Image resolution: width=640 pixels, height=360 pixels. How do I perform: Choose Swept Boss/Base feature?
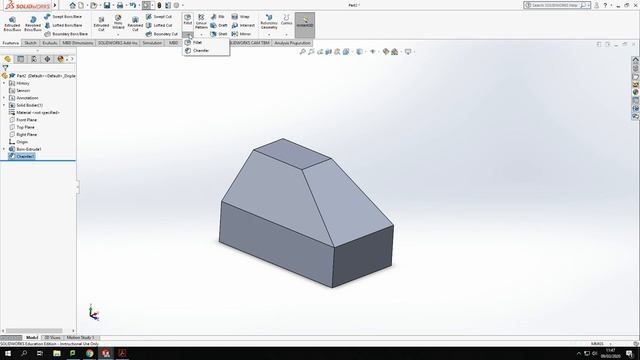pos(63,17)
